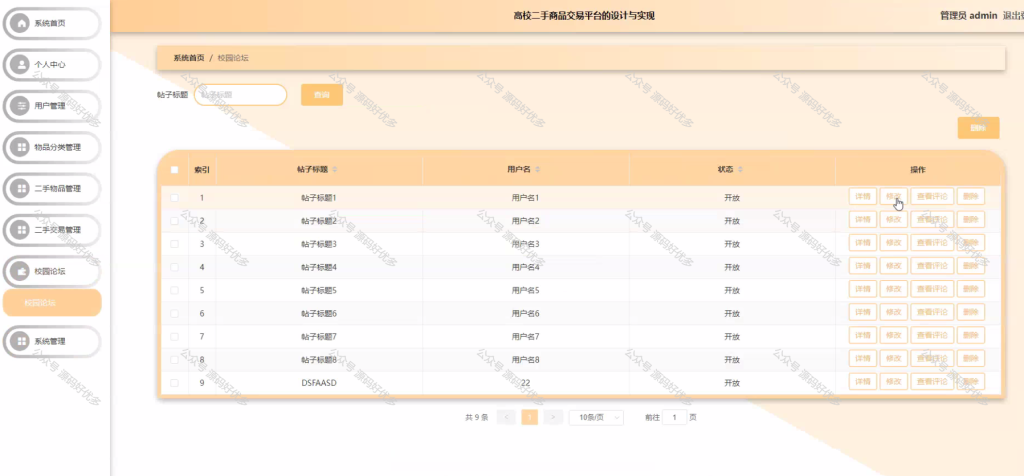The width and height of the screenshot is (1024, 476).
Task: Sort by 帖子标题 column arrows
Action: [x=335, y=170]
